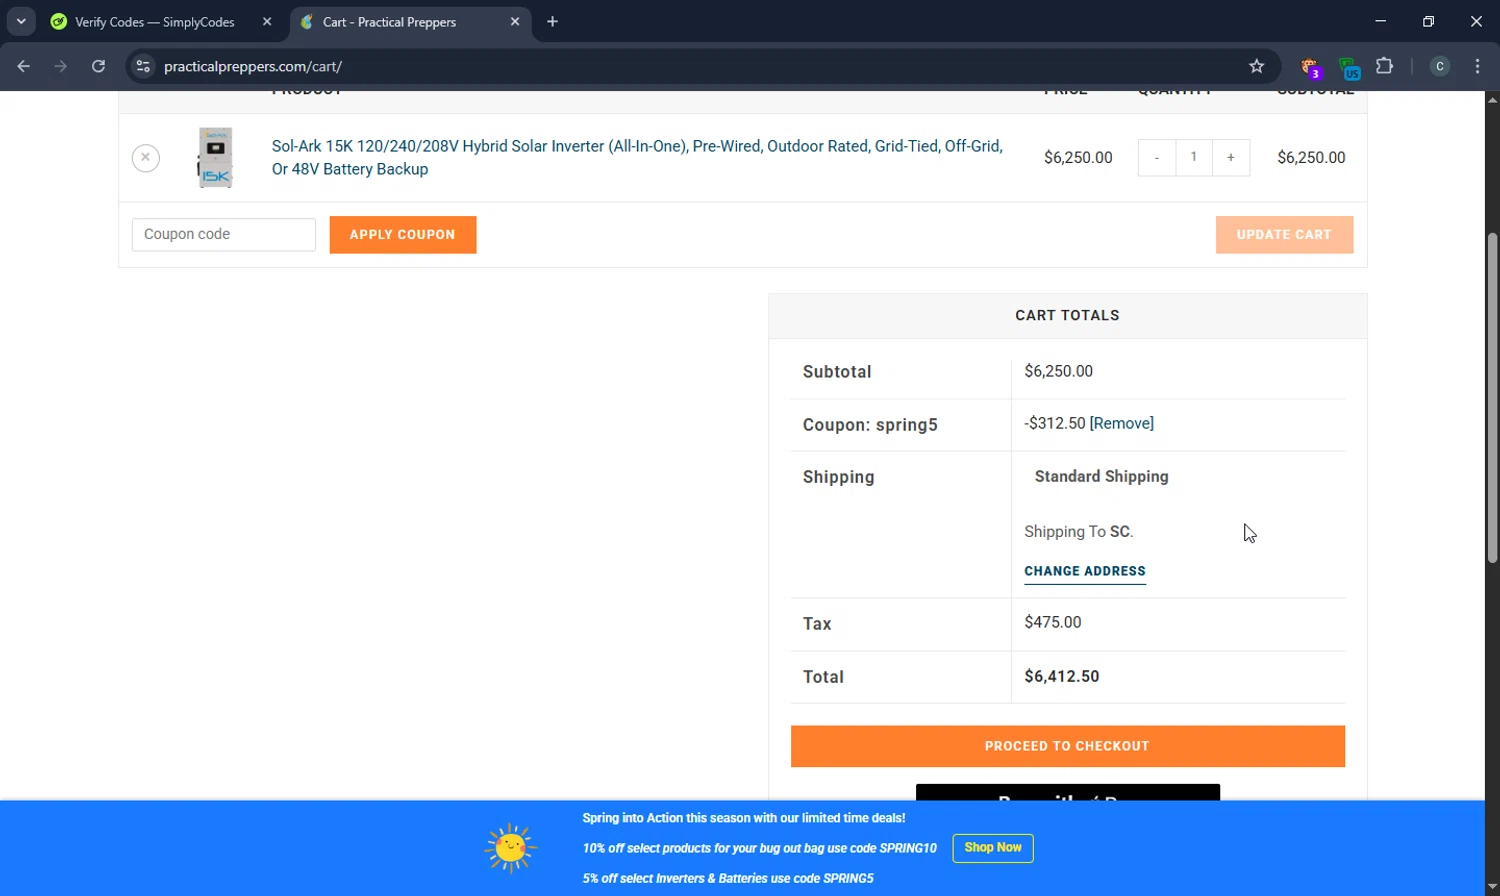The height and width of the screenshot is (896, 1500).
Task: Click the vertical page scrollbar thumb
Action: click(1492, 398)
